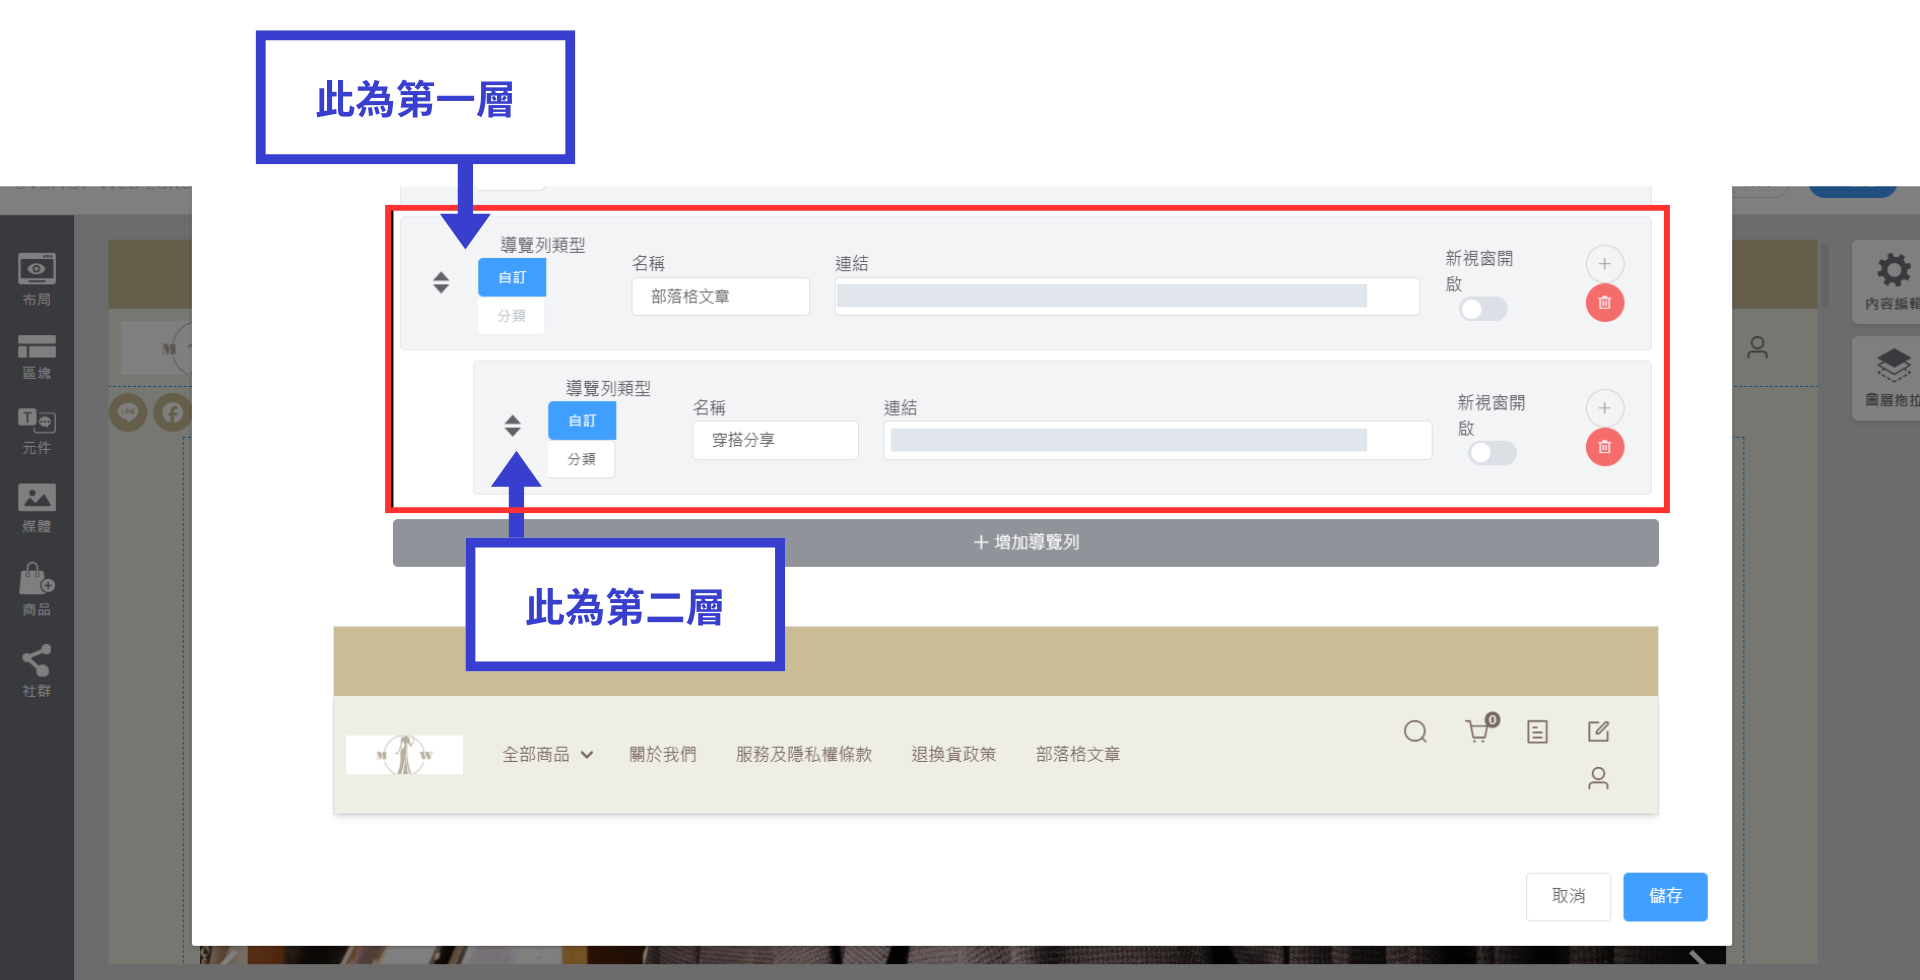Open the 商品 products panel
The height and width of the screenshot is (980, 1920).
(x=36, y=589)
